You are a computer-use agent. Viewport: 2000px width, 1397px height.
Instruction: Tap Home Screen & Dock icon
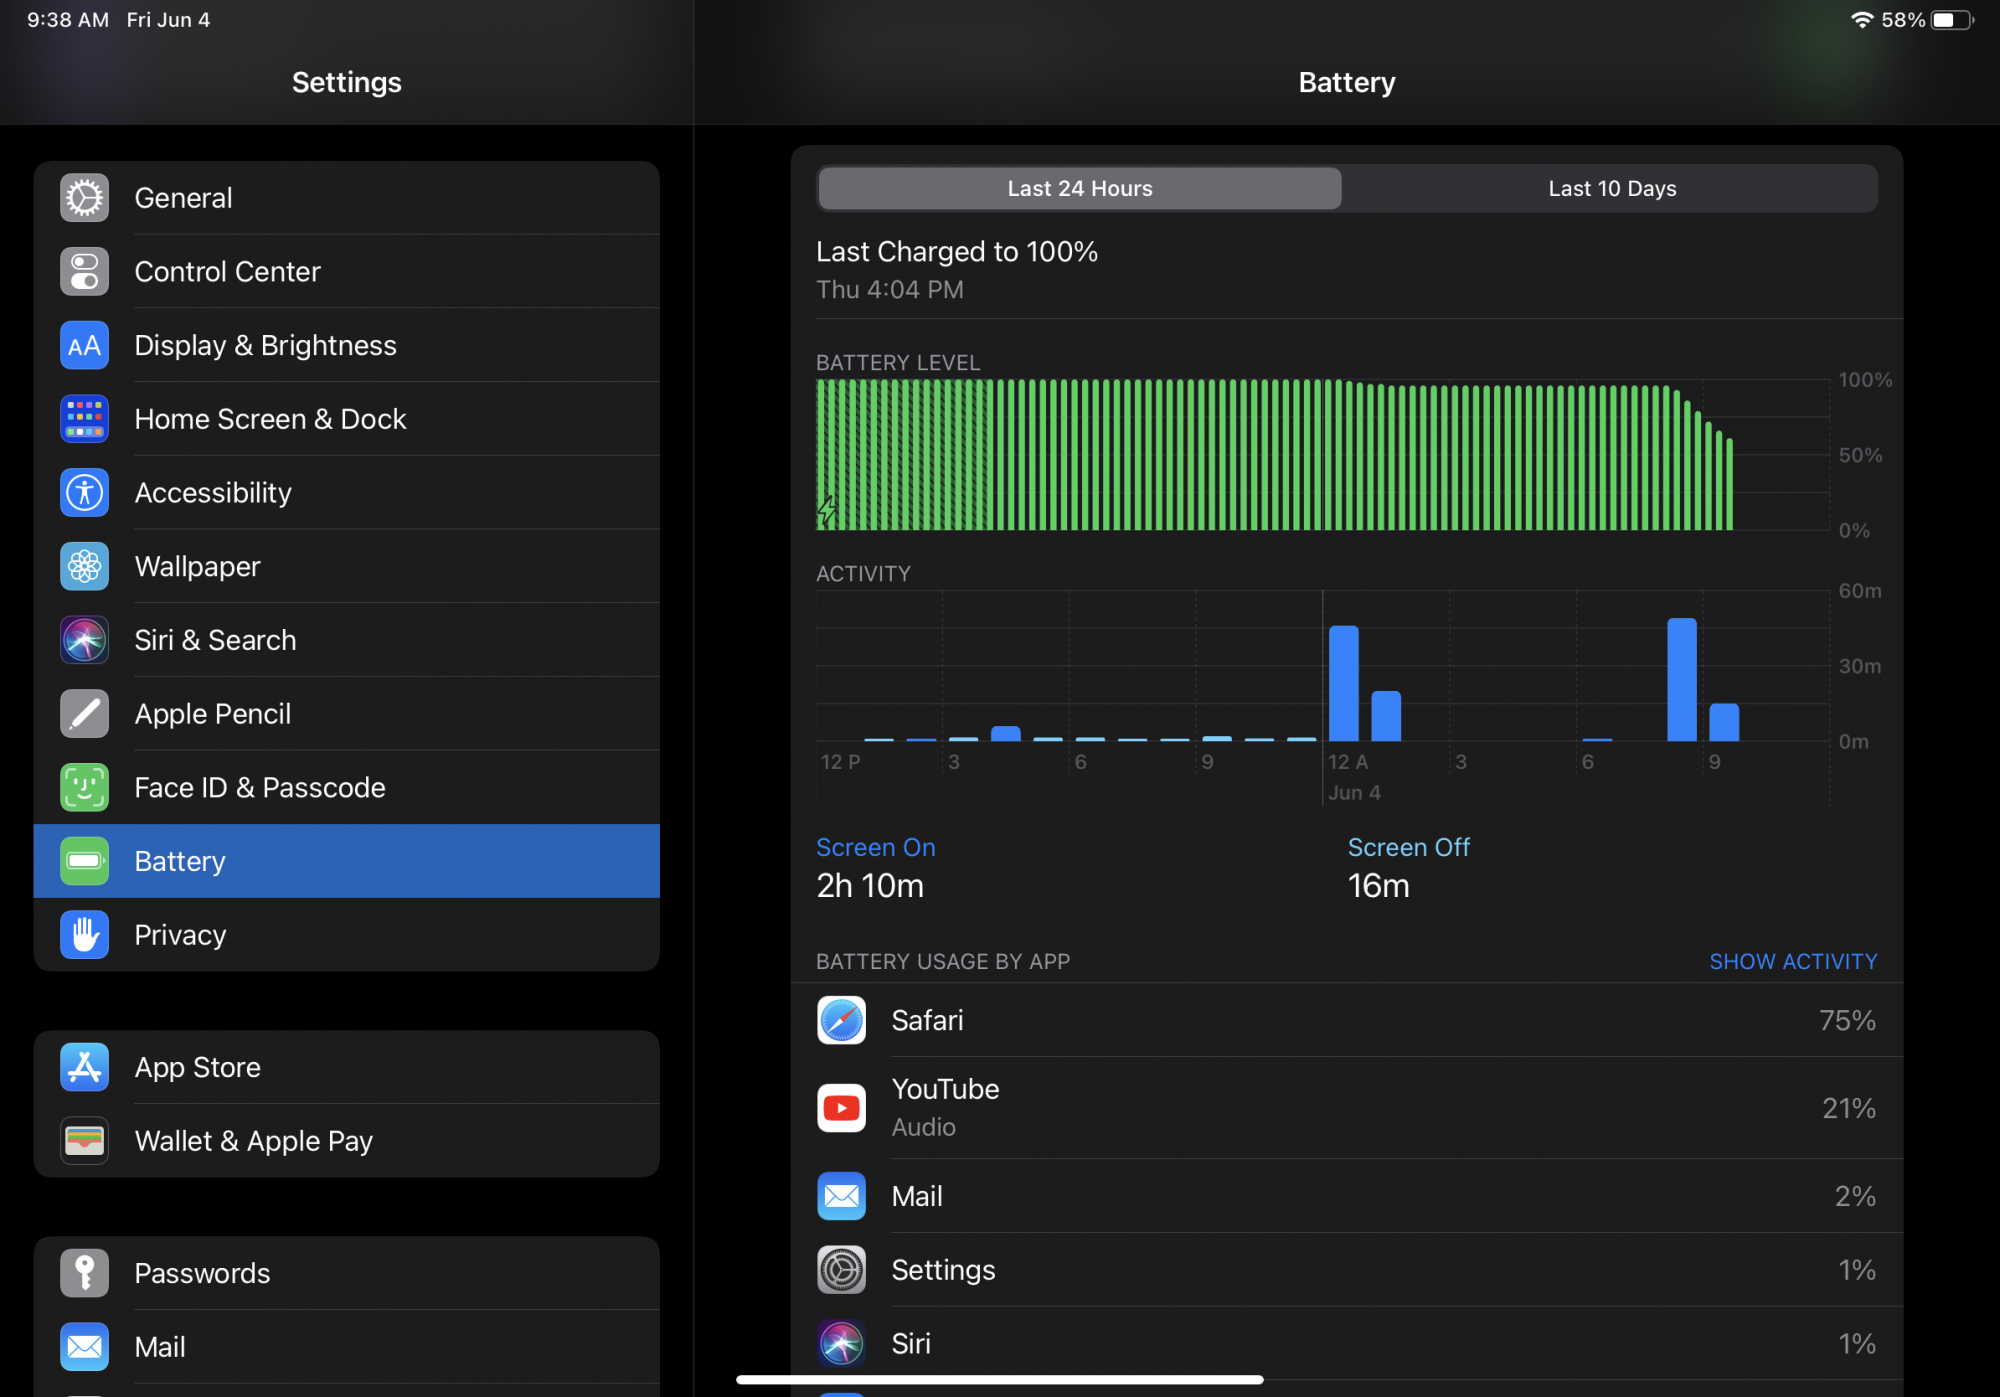click(85, 419)
